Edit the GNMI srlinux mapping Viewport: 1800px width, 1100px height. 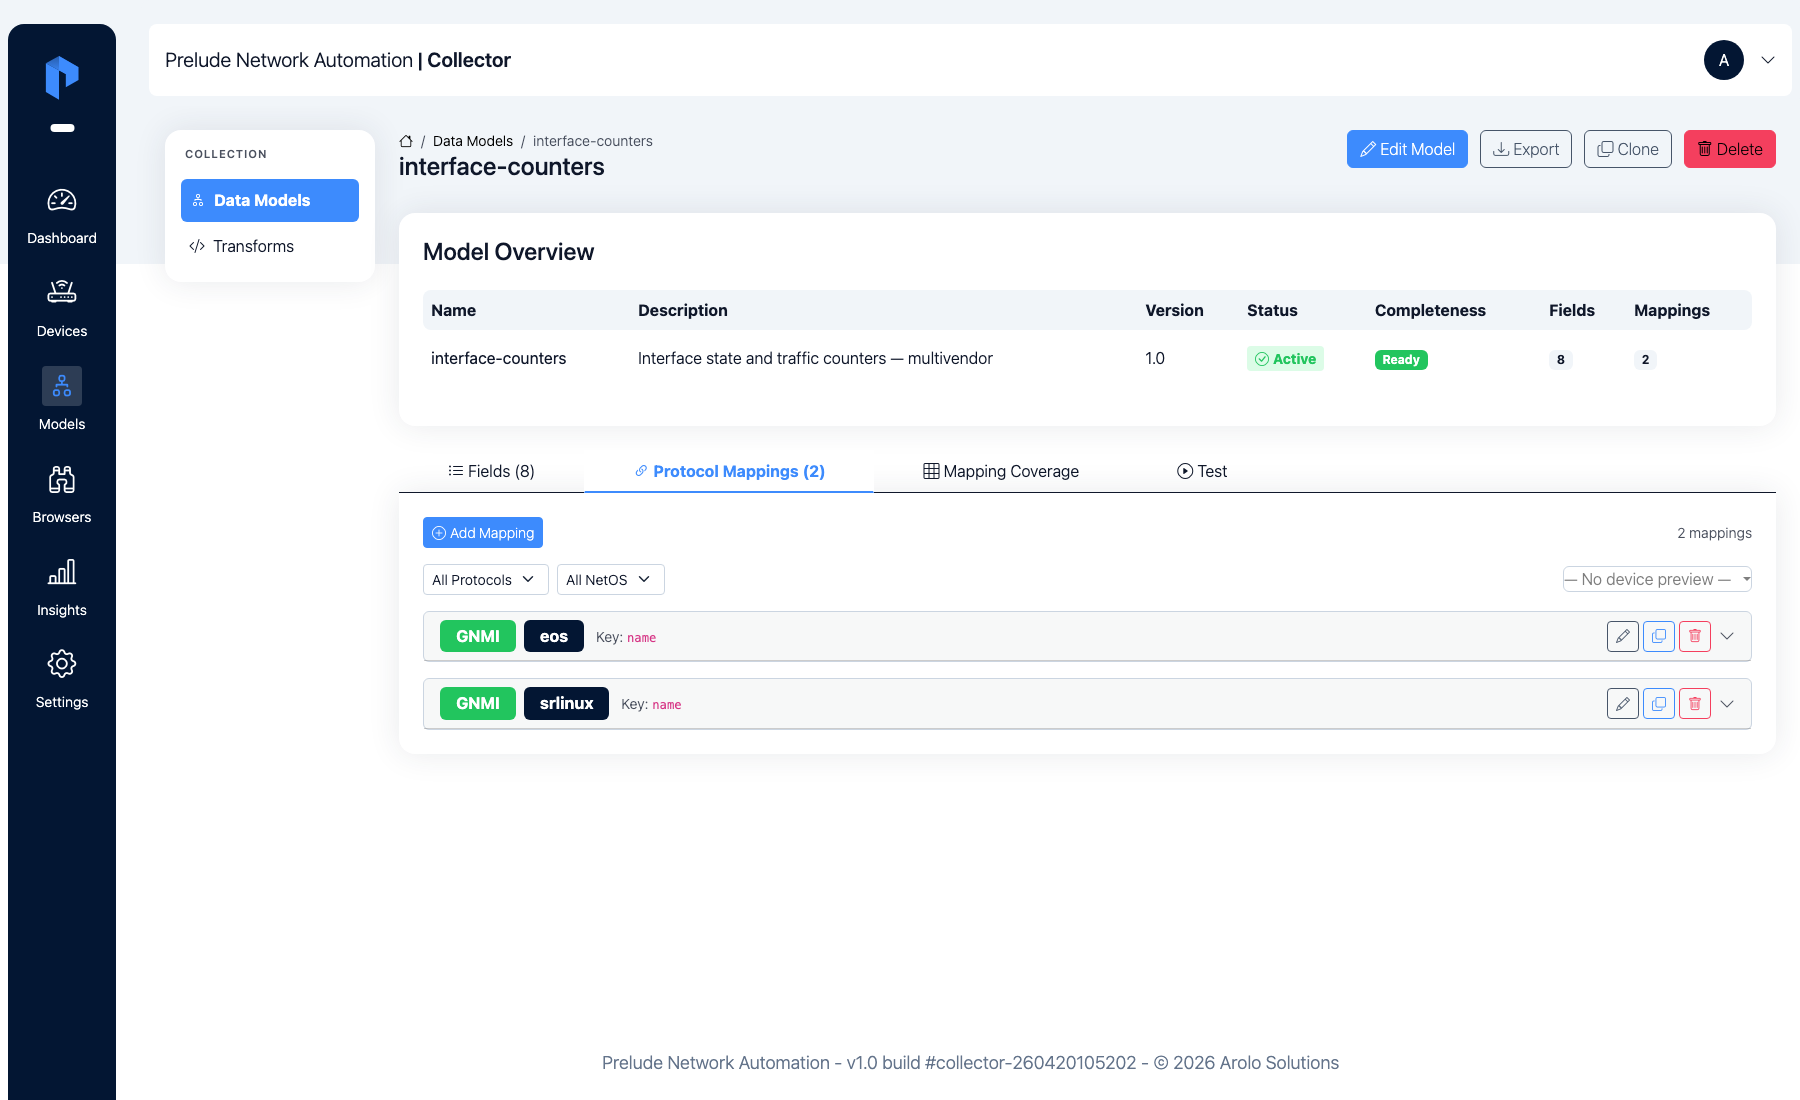[1623, 704]
